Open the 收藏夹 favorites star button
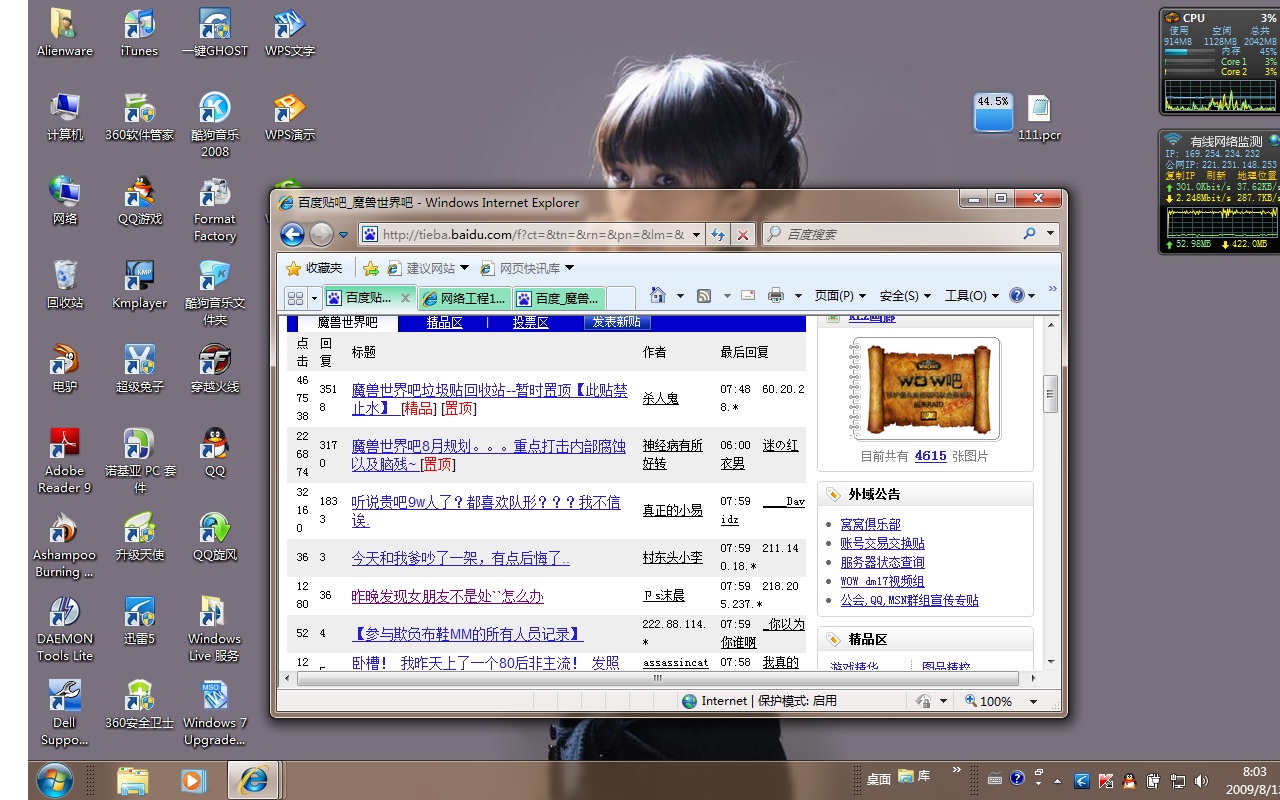Viewport: 1280px width, 800px height. (314, 268)
